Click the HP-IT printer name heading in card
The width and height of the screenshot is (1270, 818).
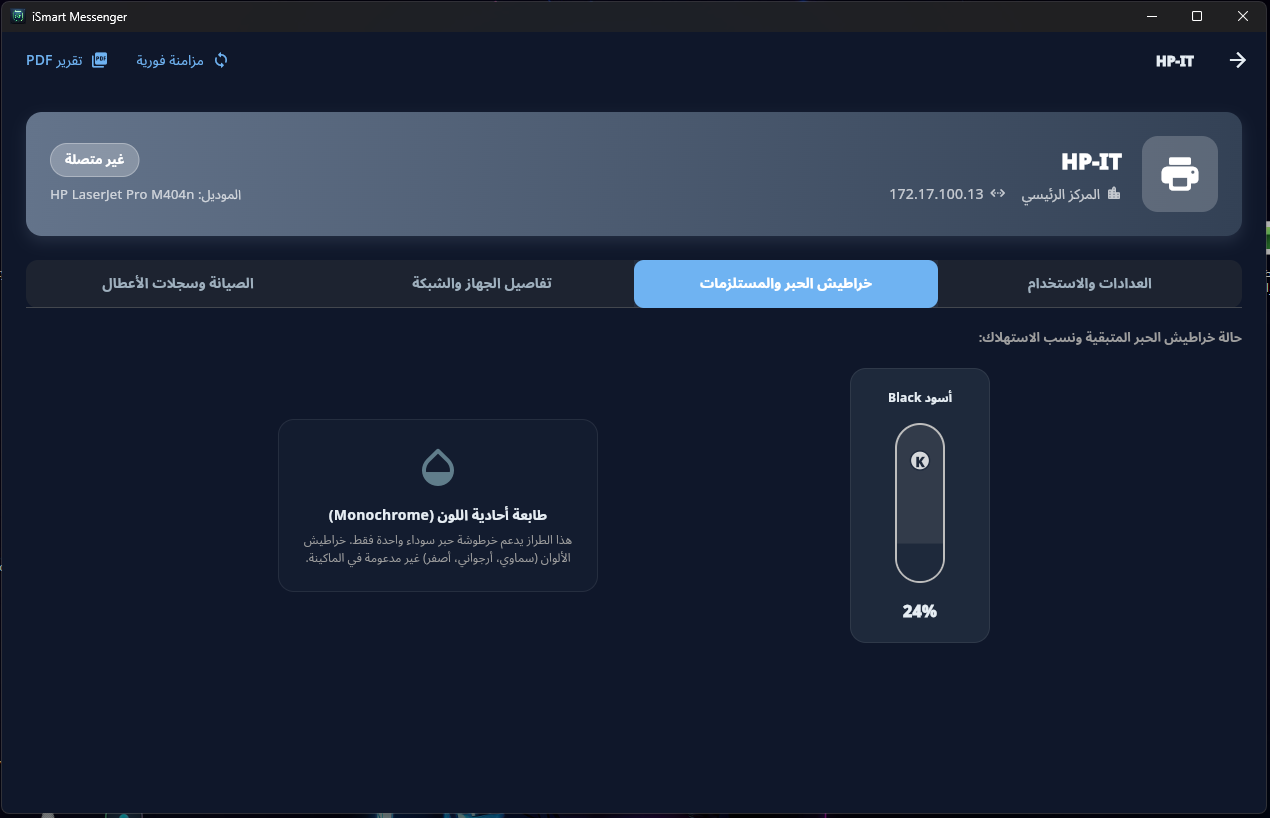[x=1092, y=162]
